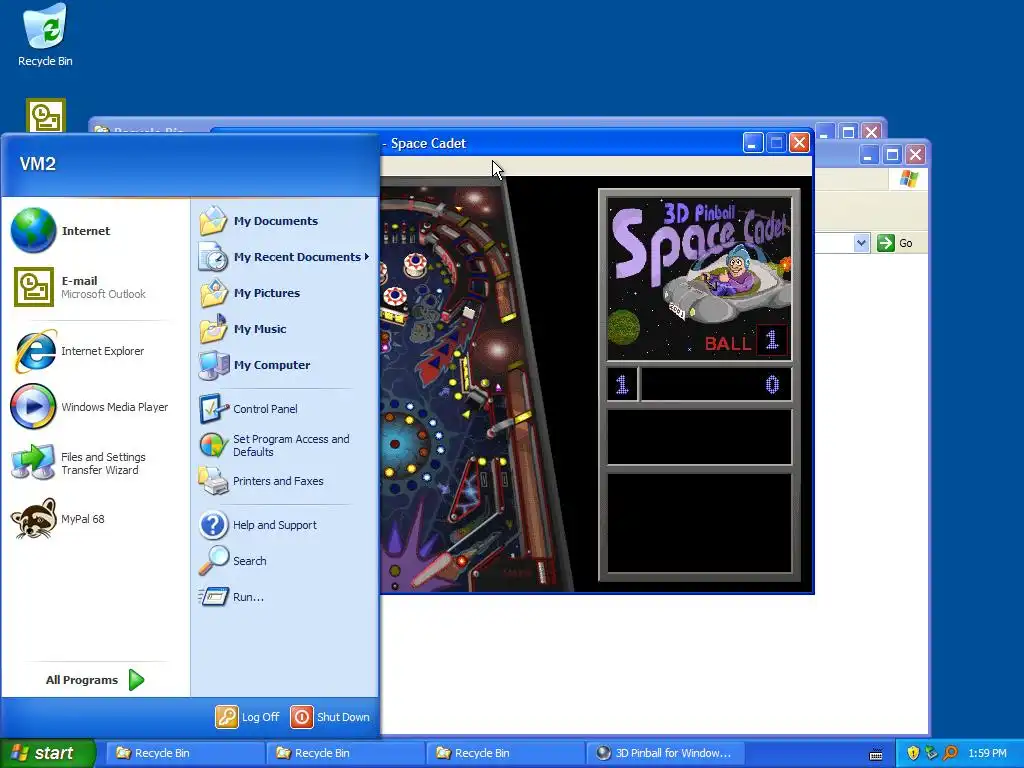
Task: Open address bar dropdown in Recycle Bin window
Action: (861, 243)
